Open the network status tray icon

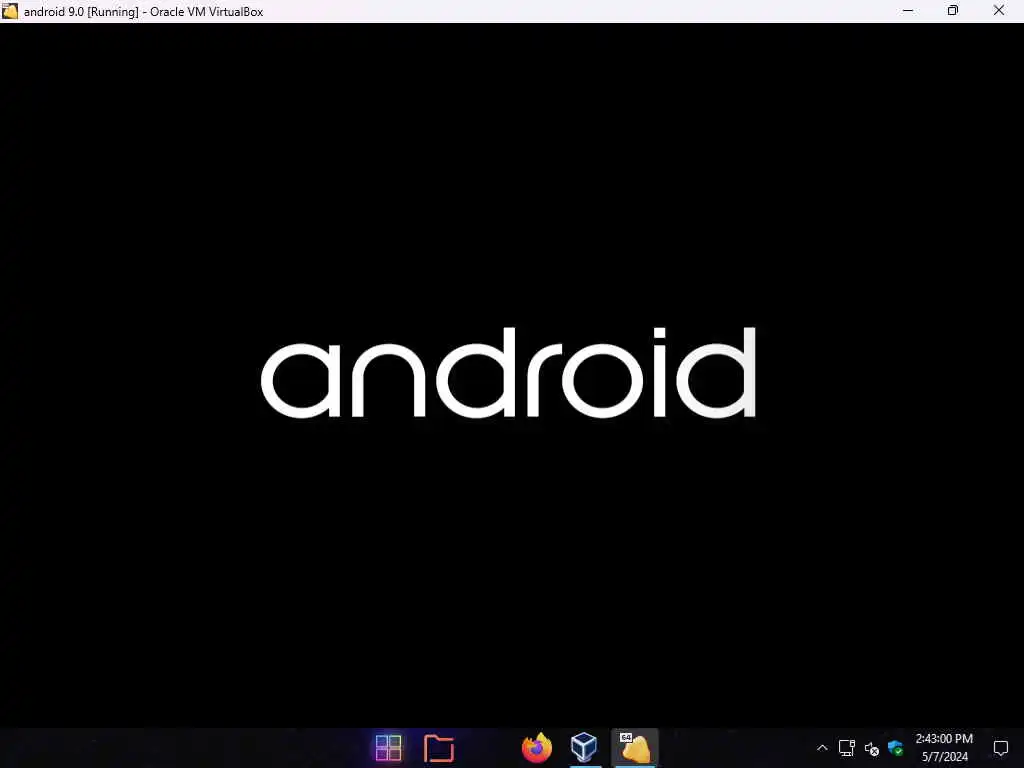[847, 748]
